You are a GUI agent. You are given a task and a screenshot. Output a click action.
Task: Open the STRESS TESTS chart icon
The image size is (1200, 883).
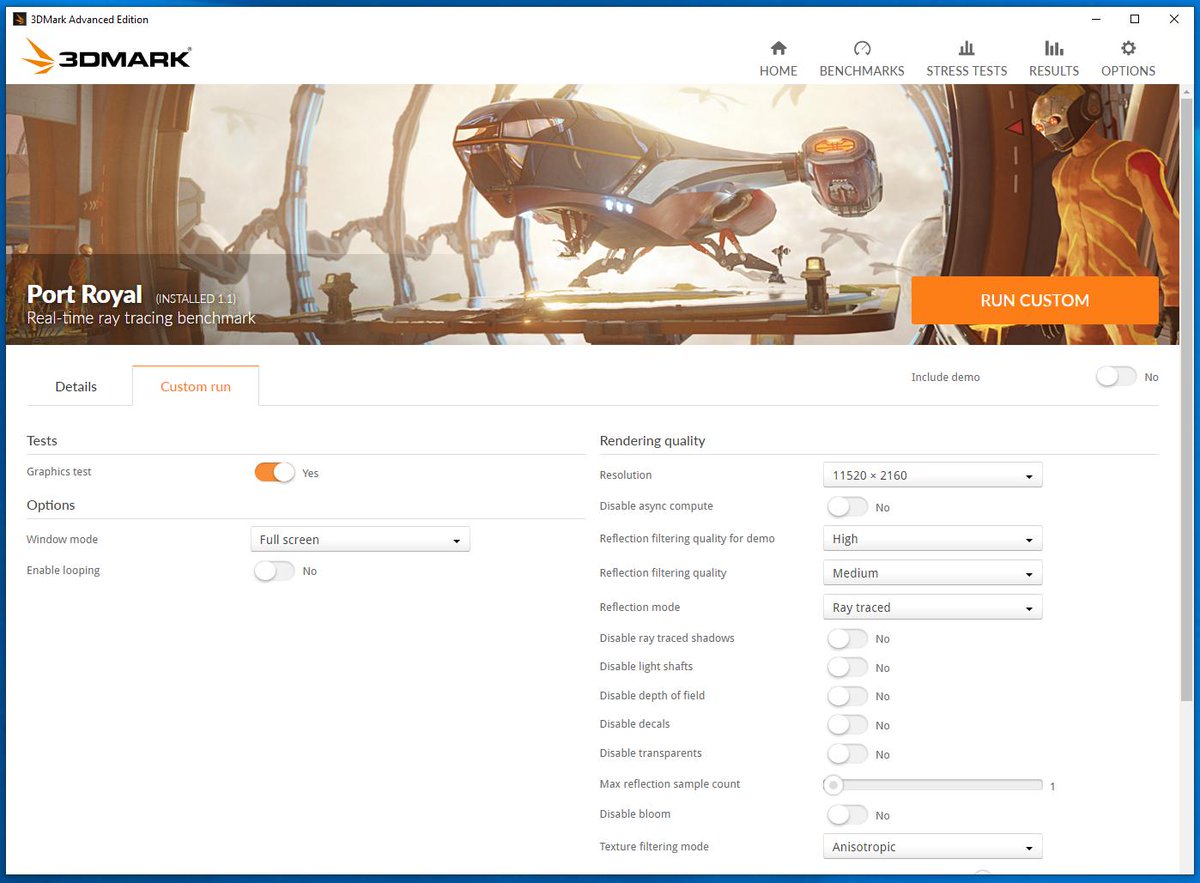point(966,49)
